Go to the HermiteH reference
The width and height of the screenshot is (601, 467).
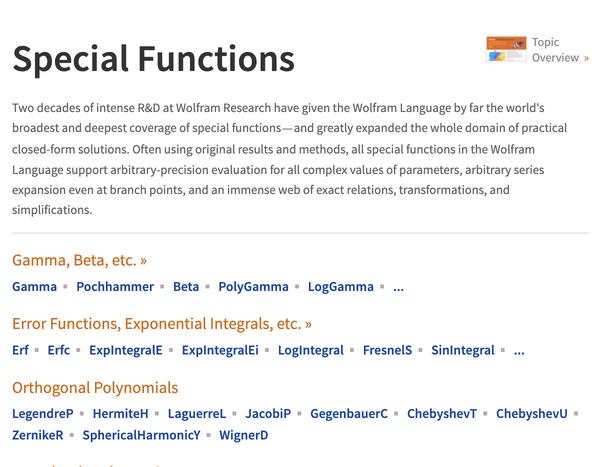(x=120, y=414)
